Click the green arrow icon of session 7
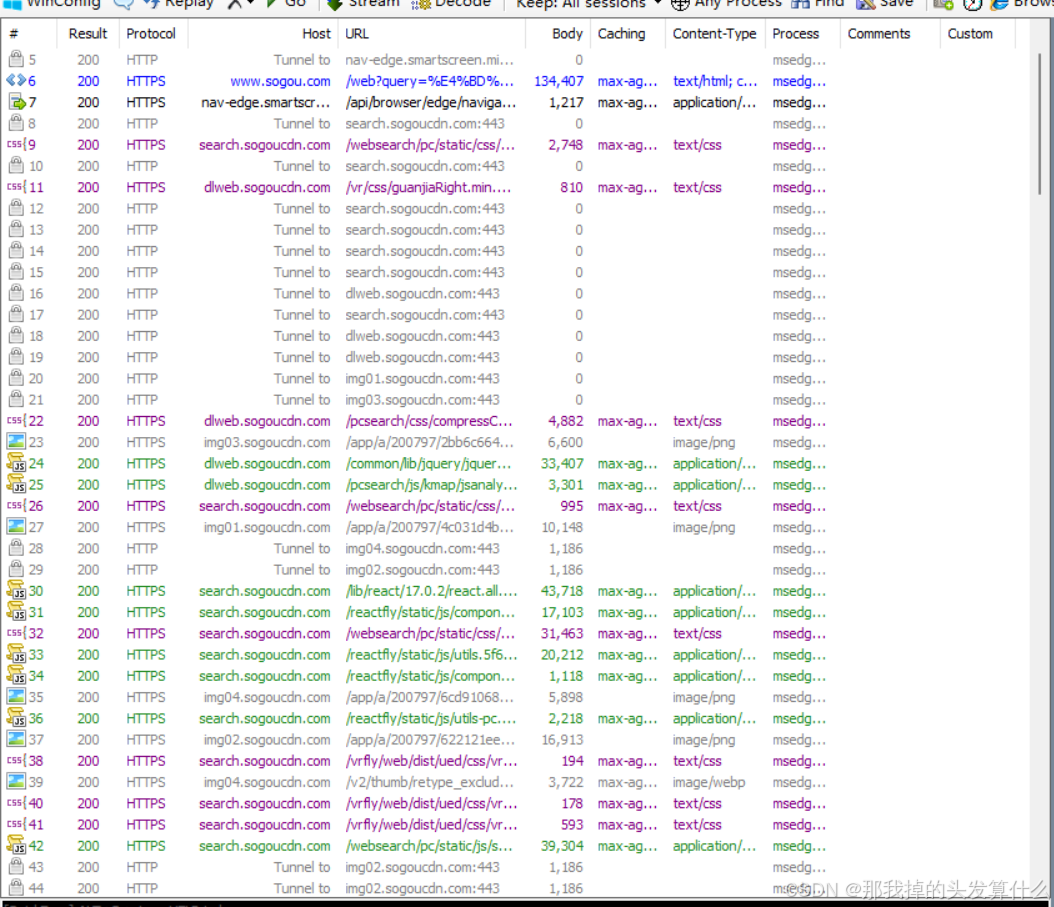This screenshot has width=1054, height=907. (17, 102)
